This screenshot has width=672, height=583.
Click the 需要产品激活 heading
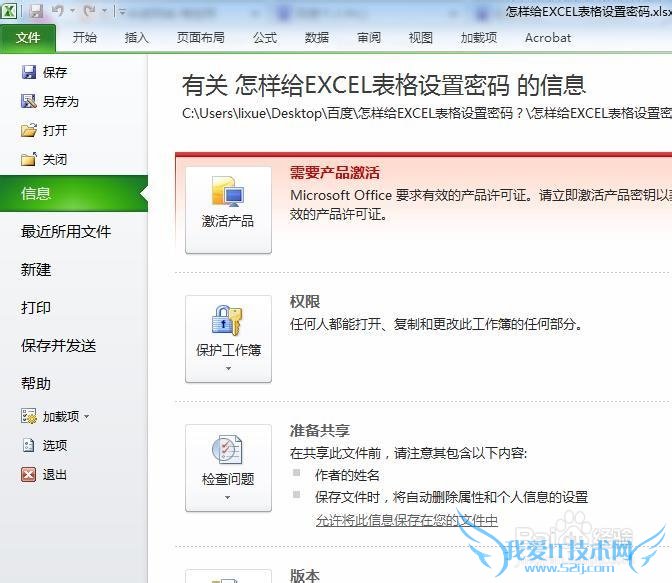tap(335, 173)
